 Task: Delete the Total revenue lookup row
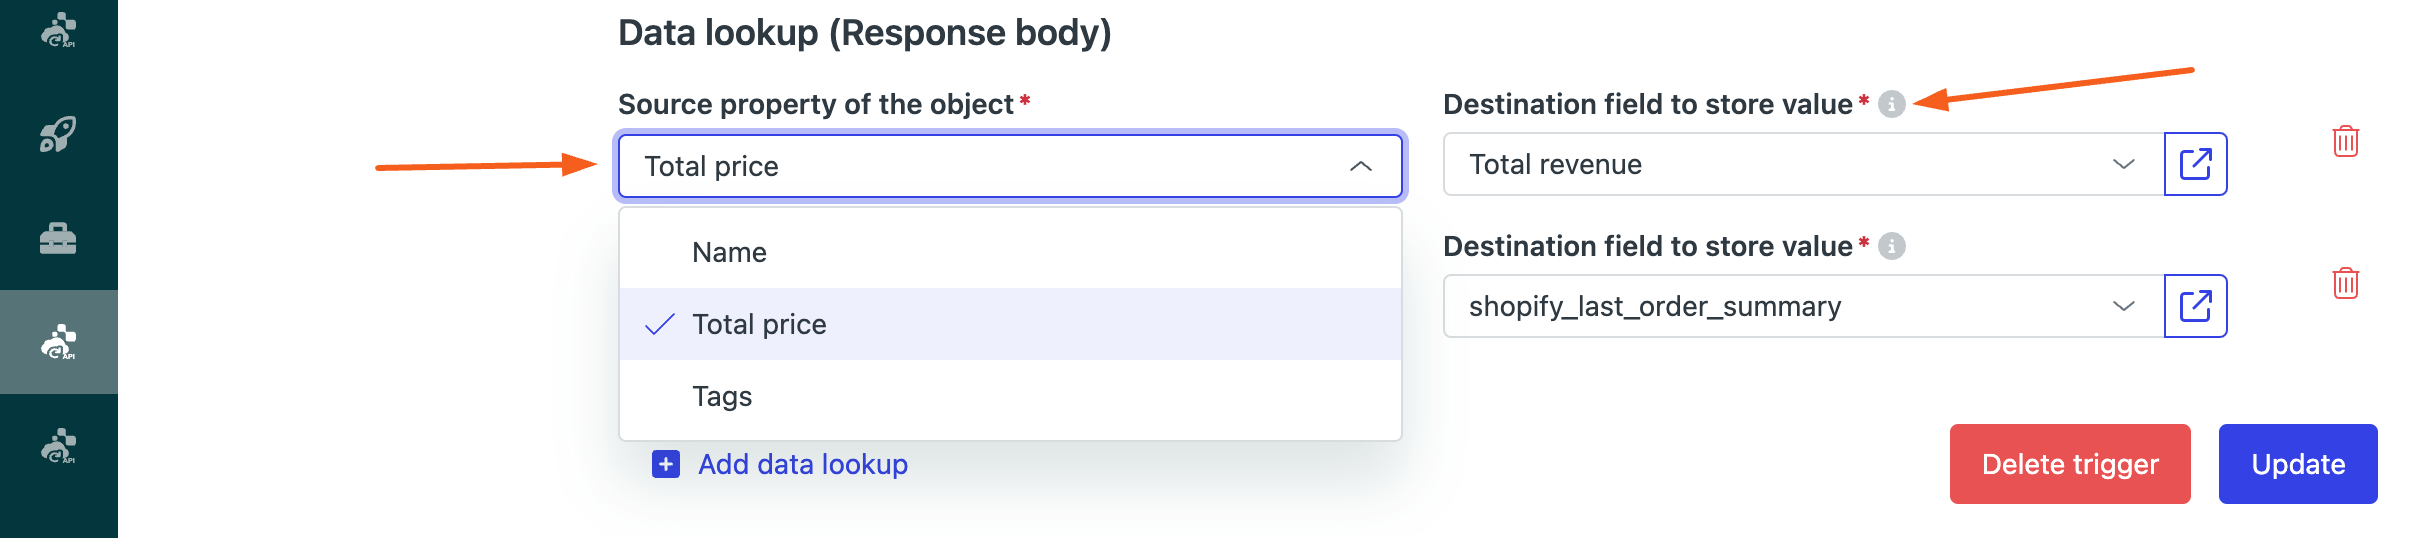(x=2345, y=141)
